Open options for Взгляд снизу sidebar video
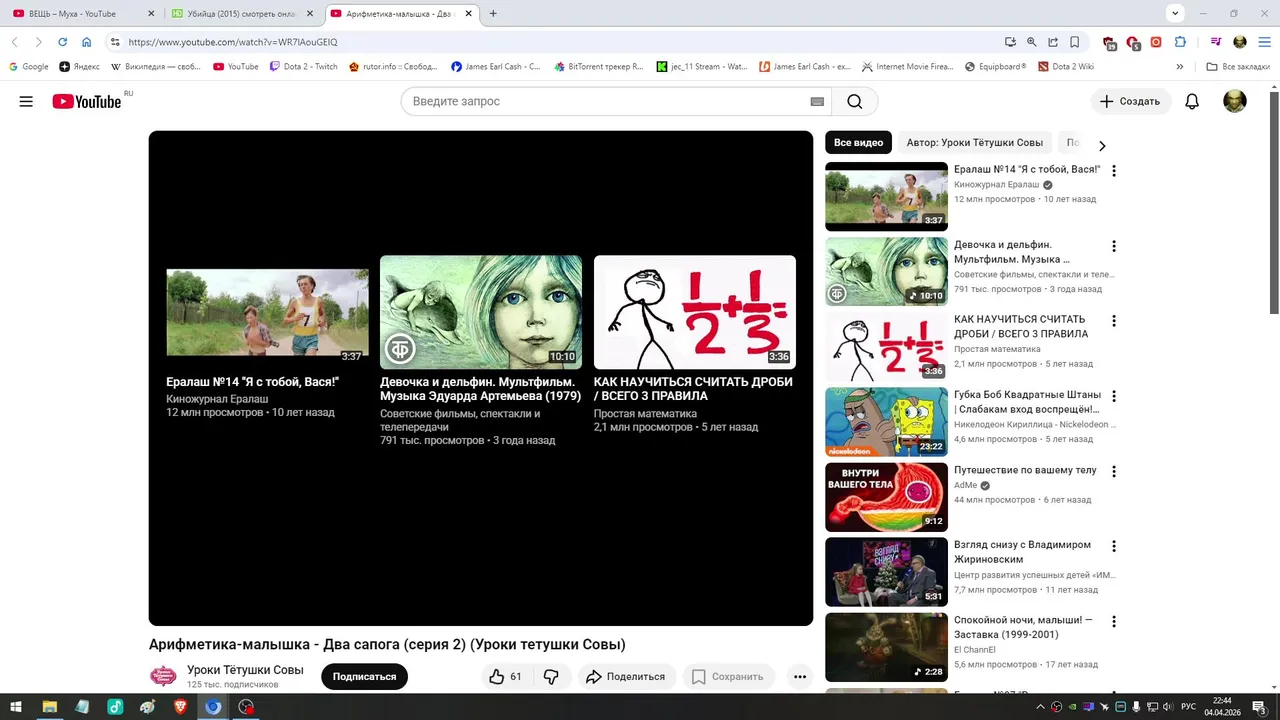The height and width of the screenshot is (720, 1280). 1114,546
